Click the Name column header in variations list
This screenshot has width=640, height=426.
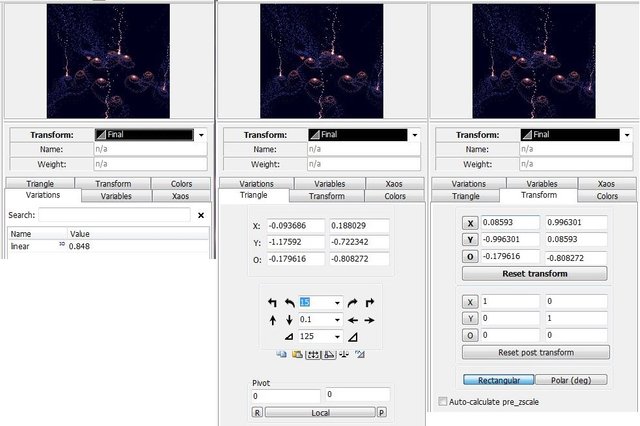[38, 234]
